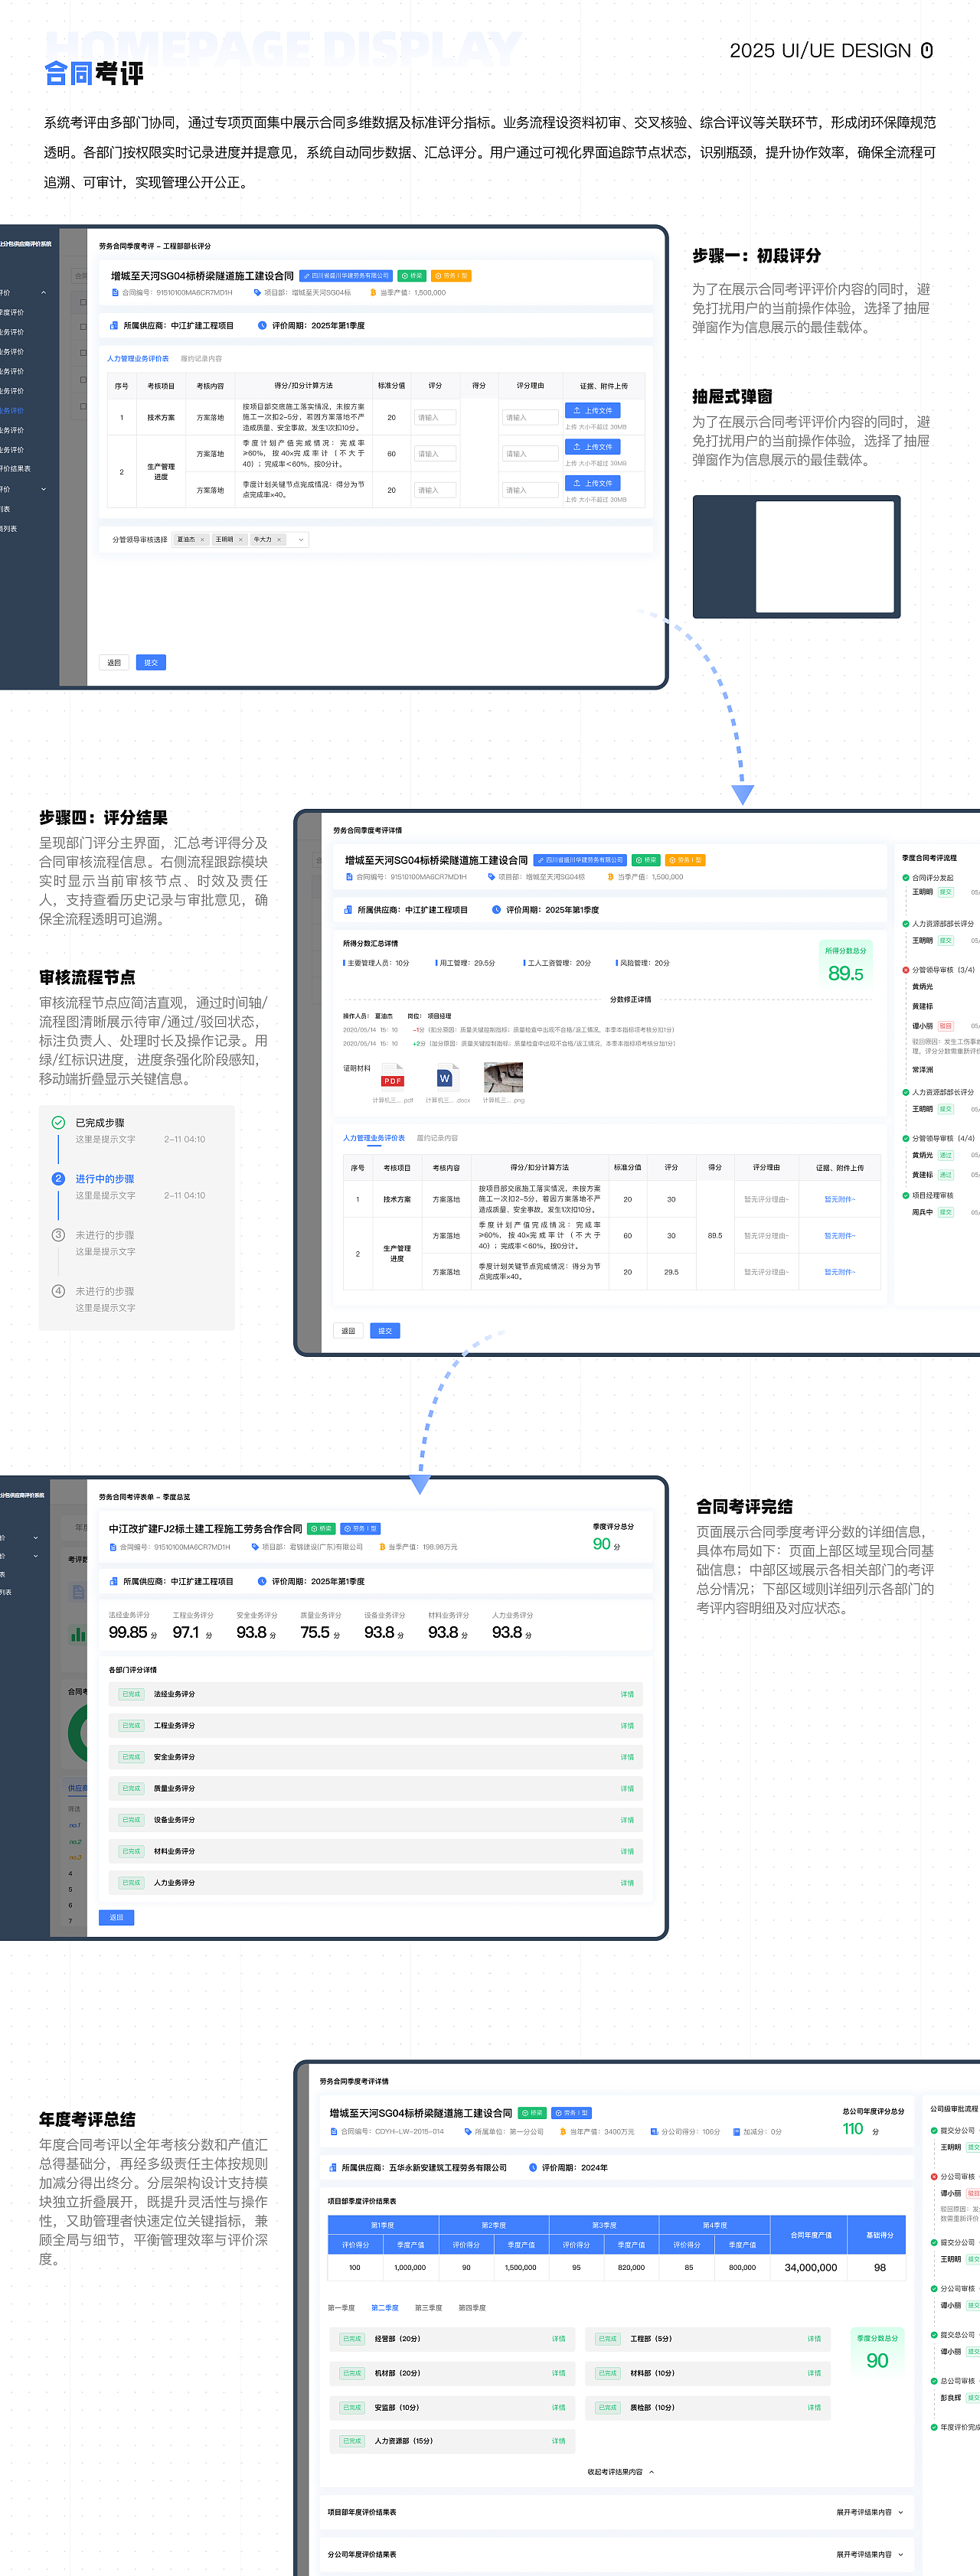Select 第四季度 tab in annual review
980x2576 pixels.
click(x=472, y=2309)
